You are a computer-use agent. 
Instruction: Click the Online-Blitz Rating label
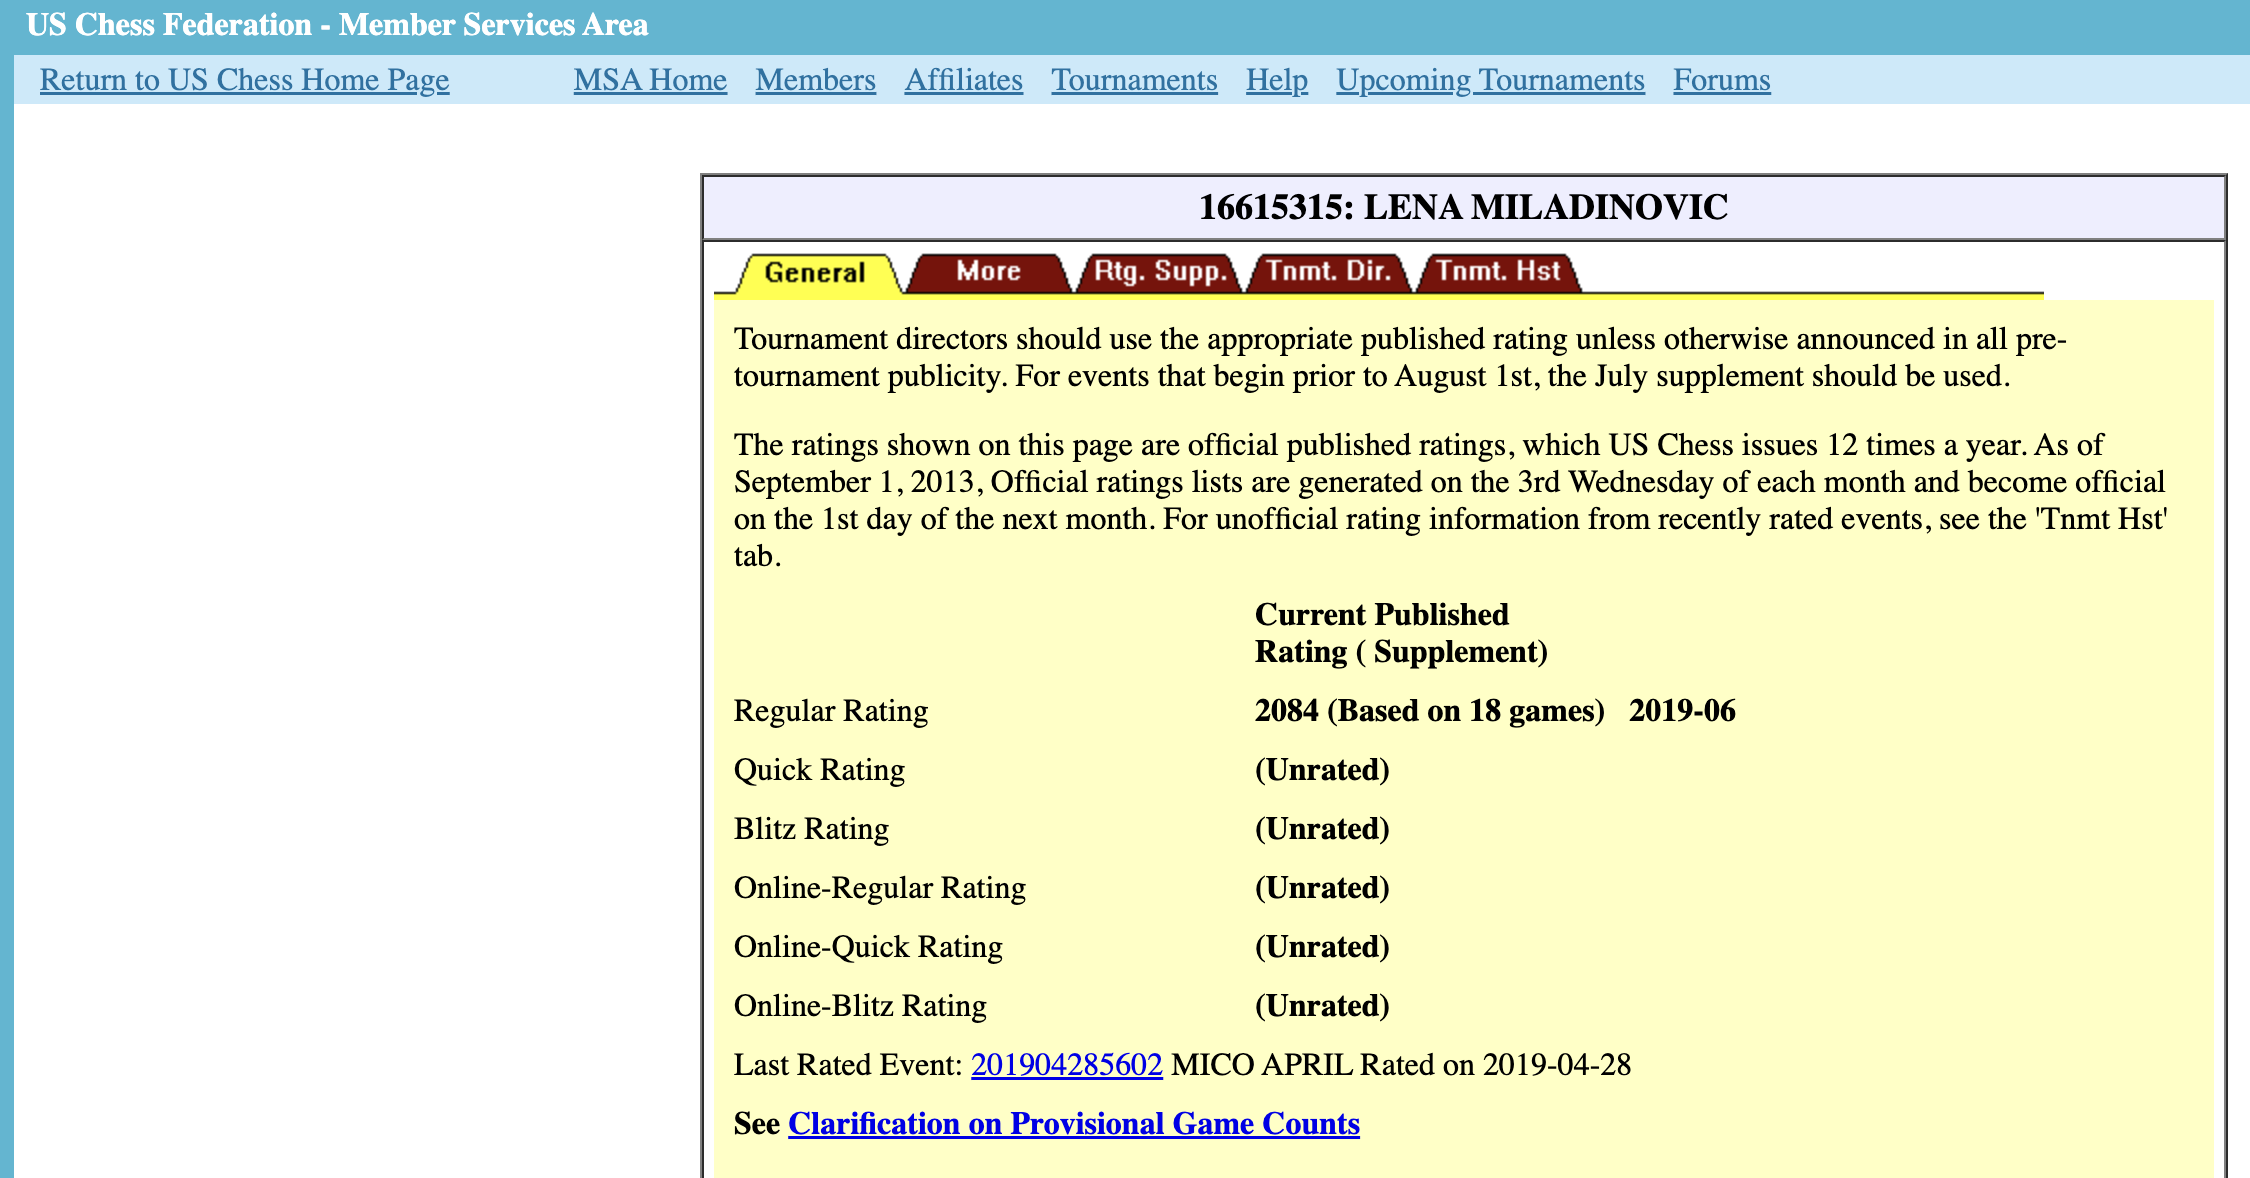pyautogui.click(x=860, y=1006)
